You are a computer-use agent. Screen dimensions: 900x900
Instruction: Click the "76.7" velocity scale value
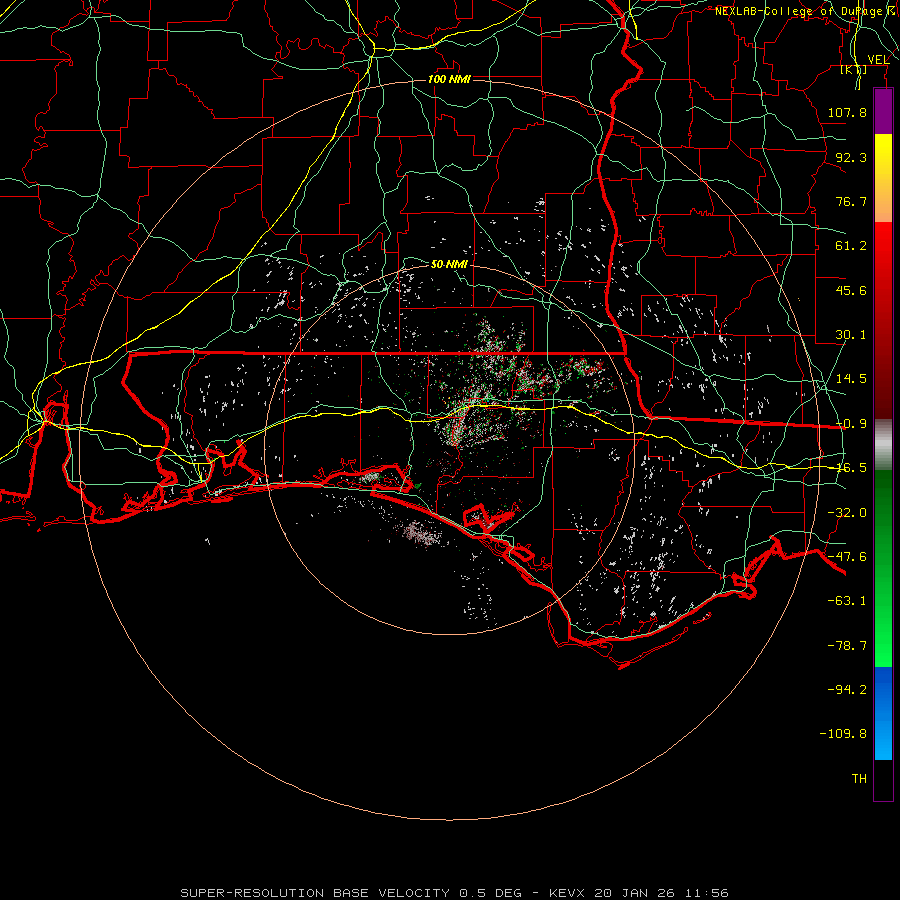pos(851,201)
